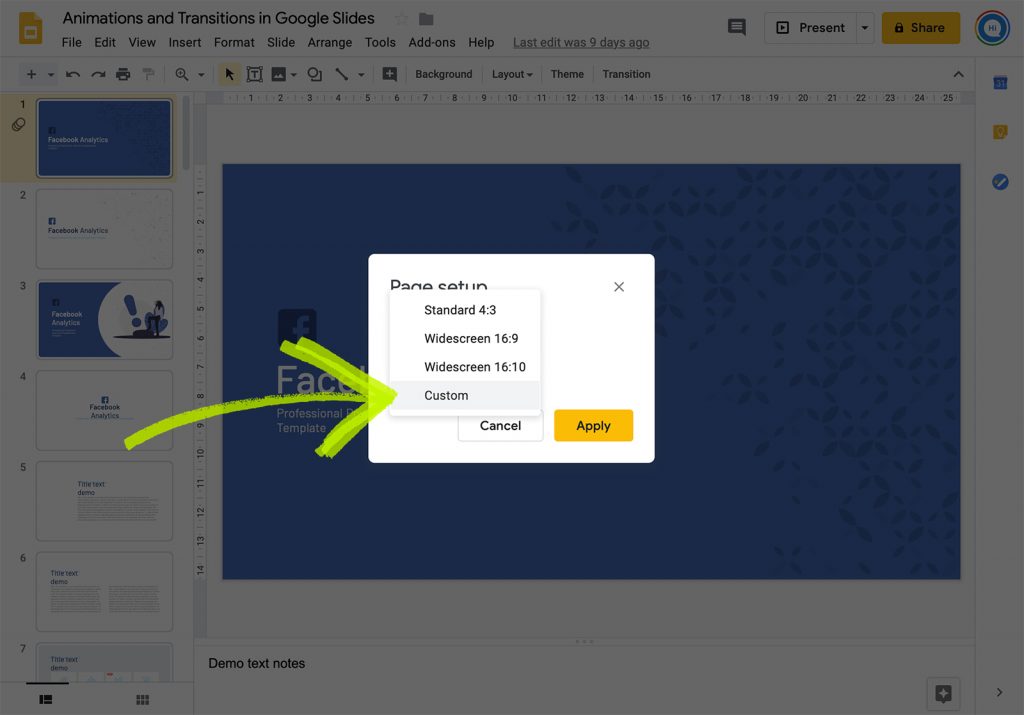Click the Background button
This screenshot has width=1024, height=715.
(443, 74)
